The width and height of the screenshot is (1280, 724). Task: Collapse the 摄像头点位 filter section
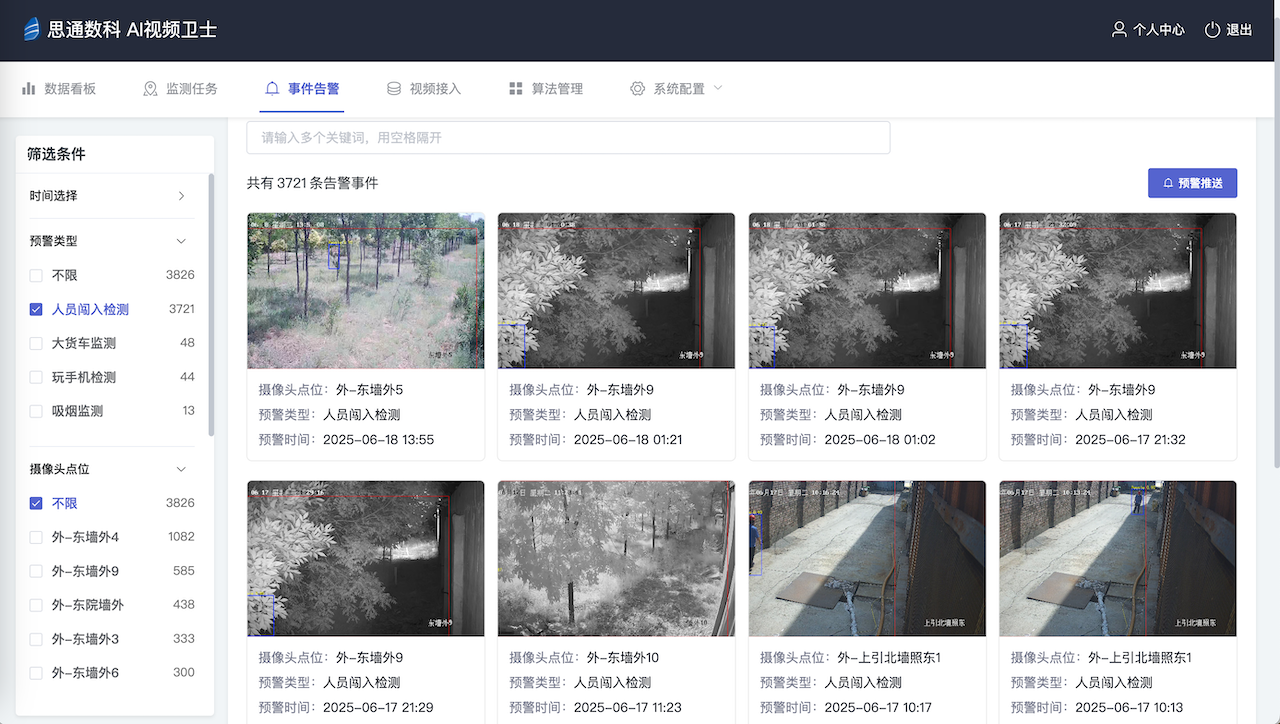181,469
